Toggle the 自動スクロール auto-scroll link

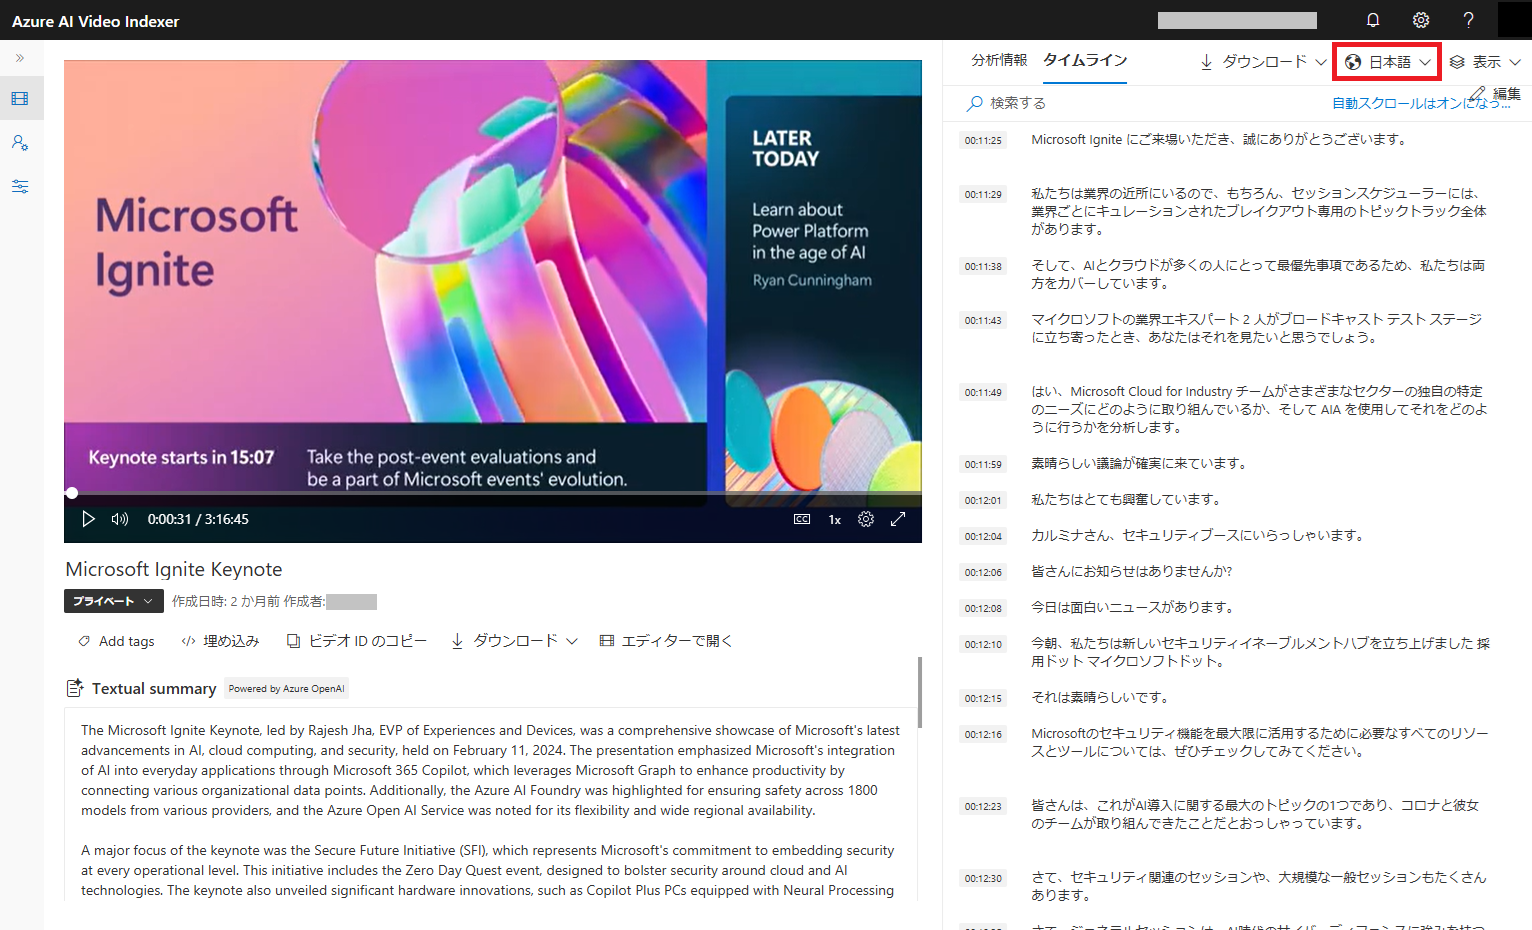[1421, 103]
